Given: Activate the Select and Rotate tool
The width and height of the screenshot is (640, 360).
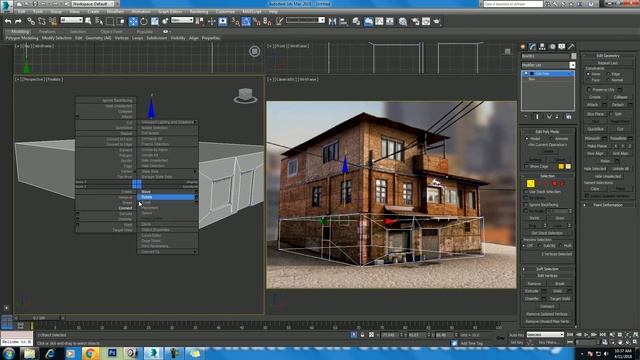Looking at the screenshot, I should (x=144, y=21).
